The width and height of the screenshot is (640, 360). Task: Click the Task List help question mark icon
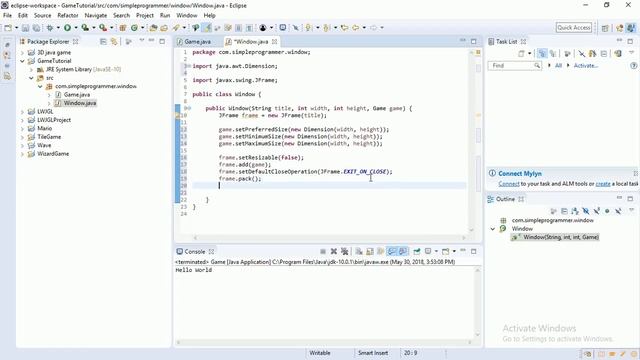[633, 65]
